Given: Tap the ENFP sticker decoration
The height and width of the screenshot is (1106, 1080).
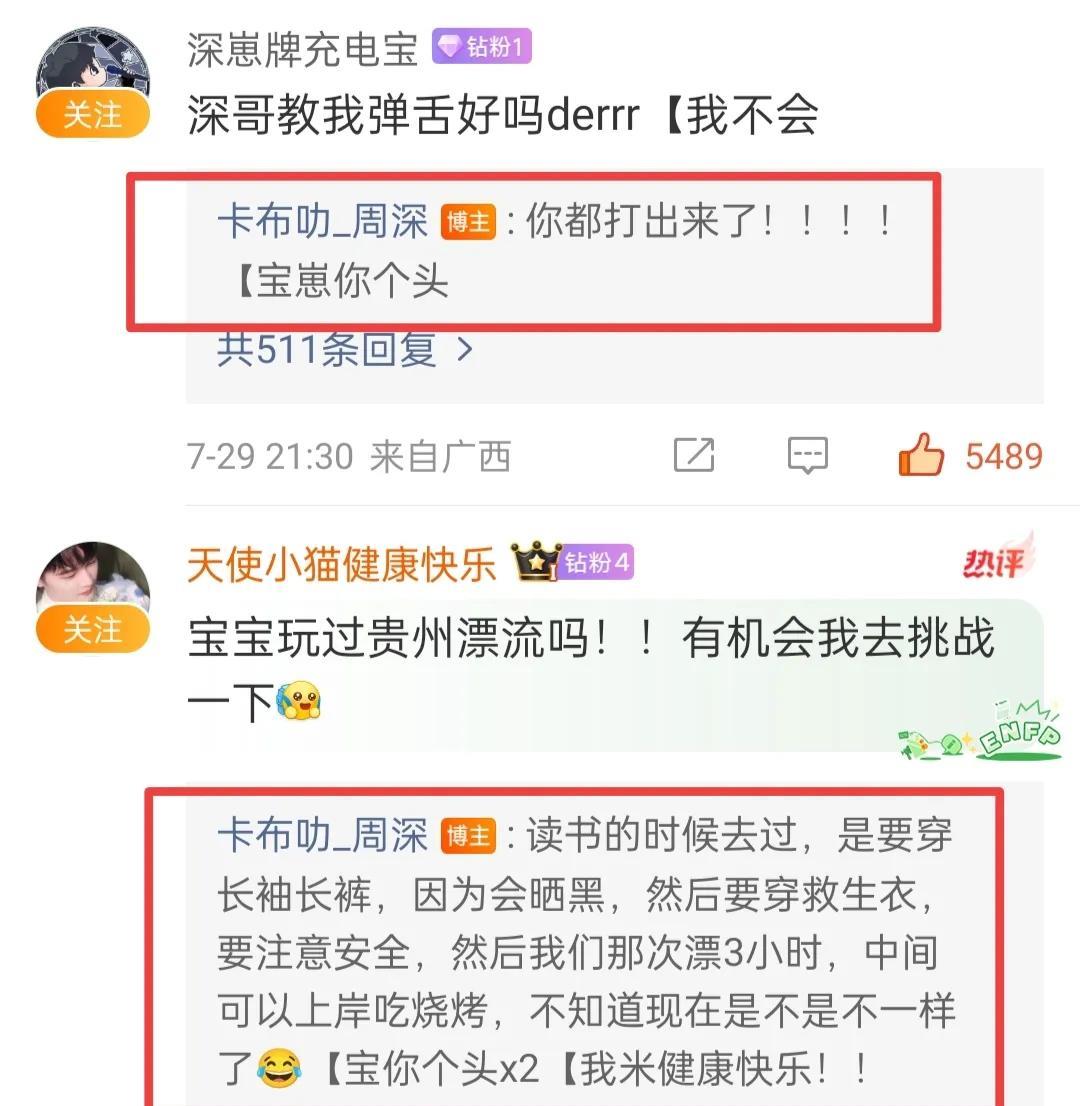Looking at the screenshot, I should 981,731.
